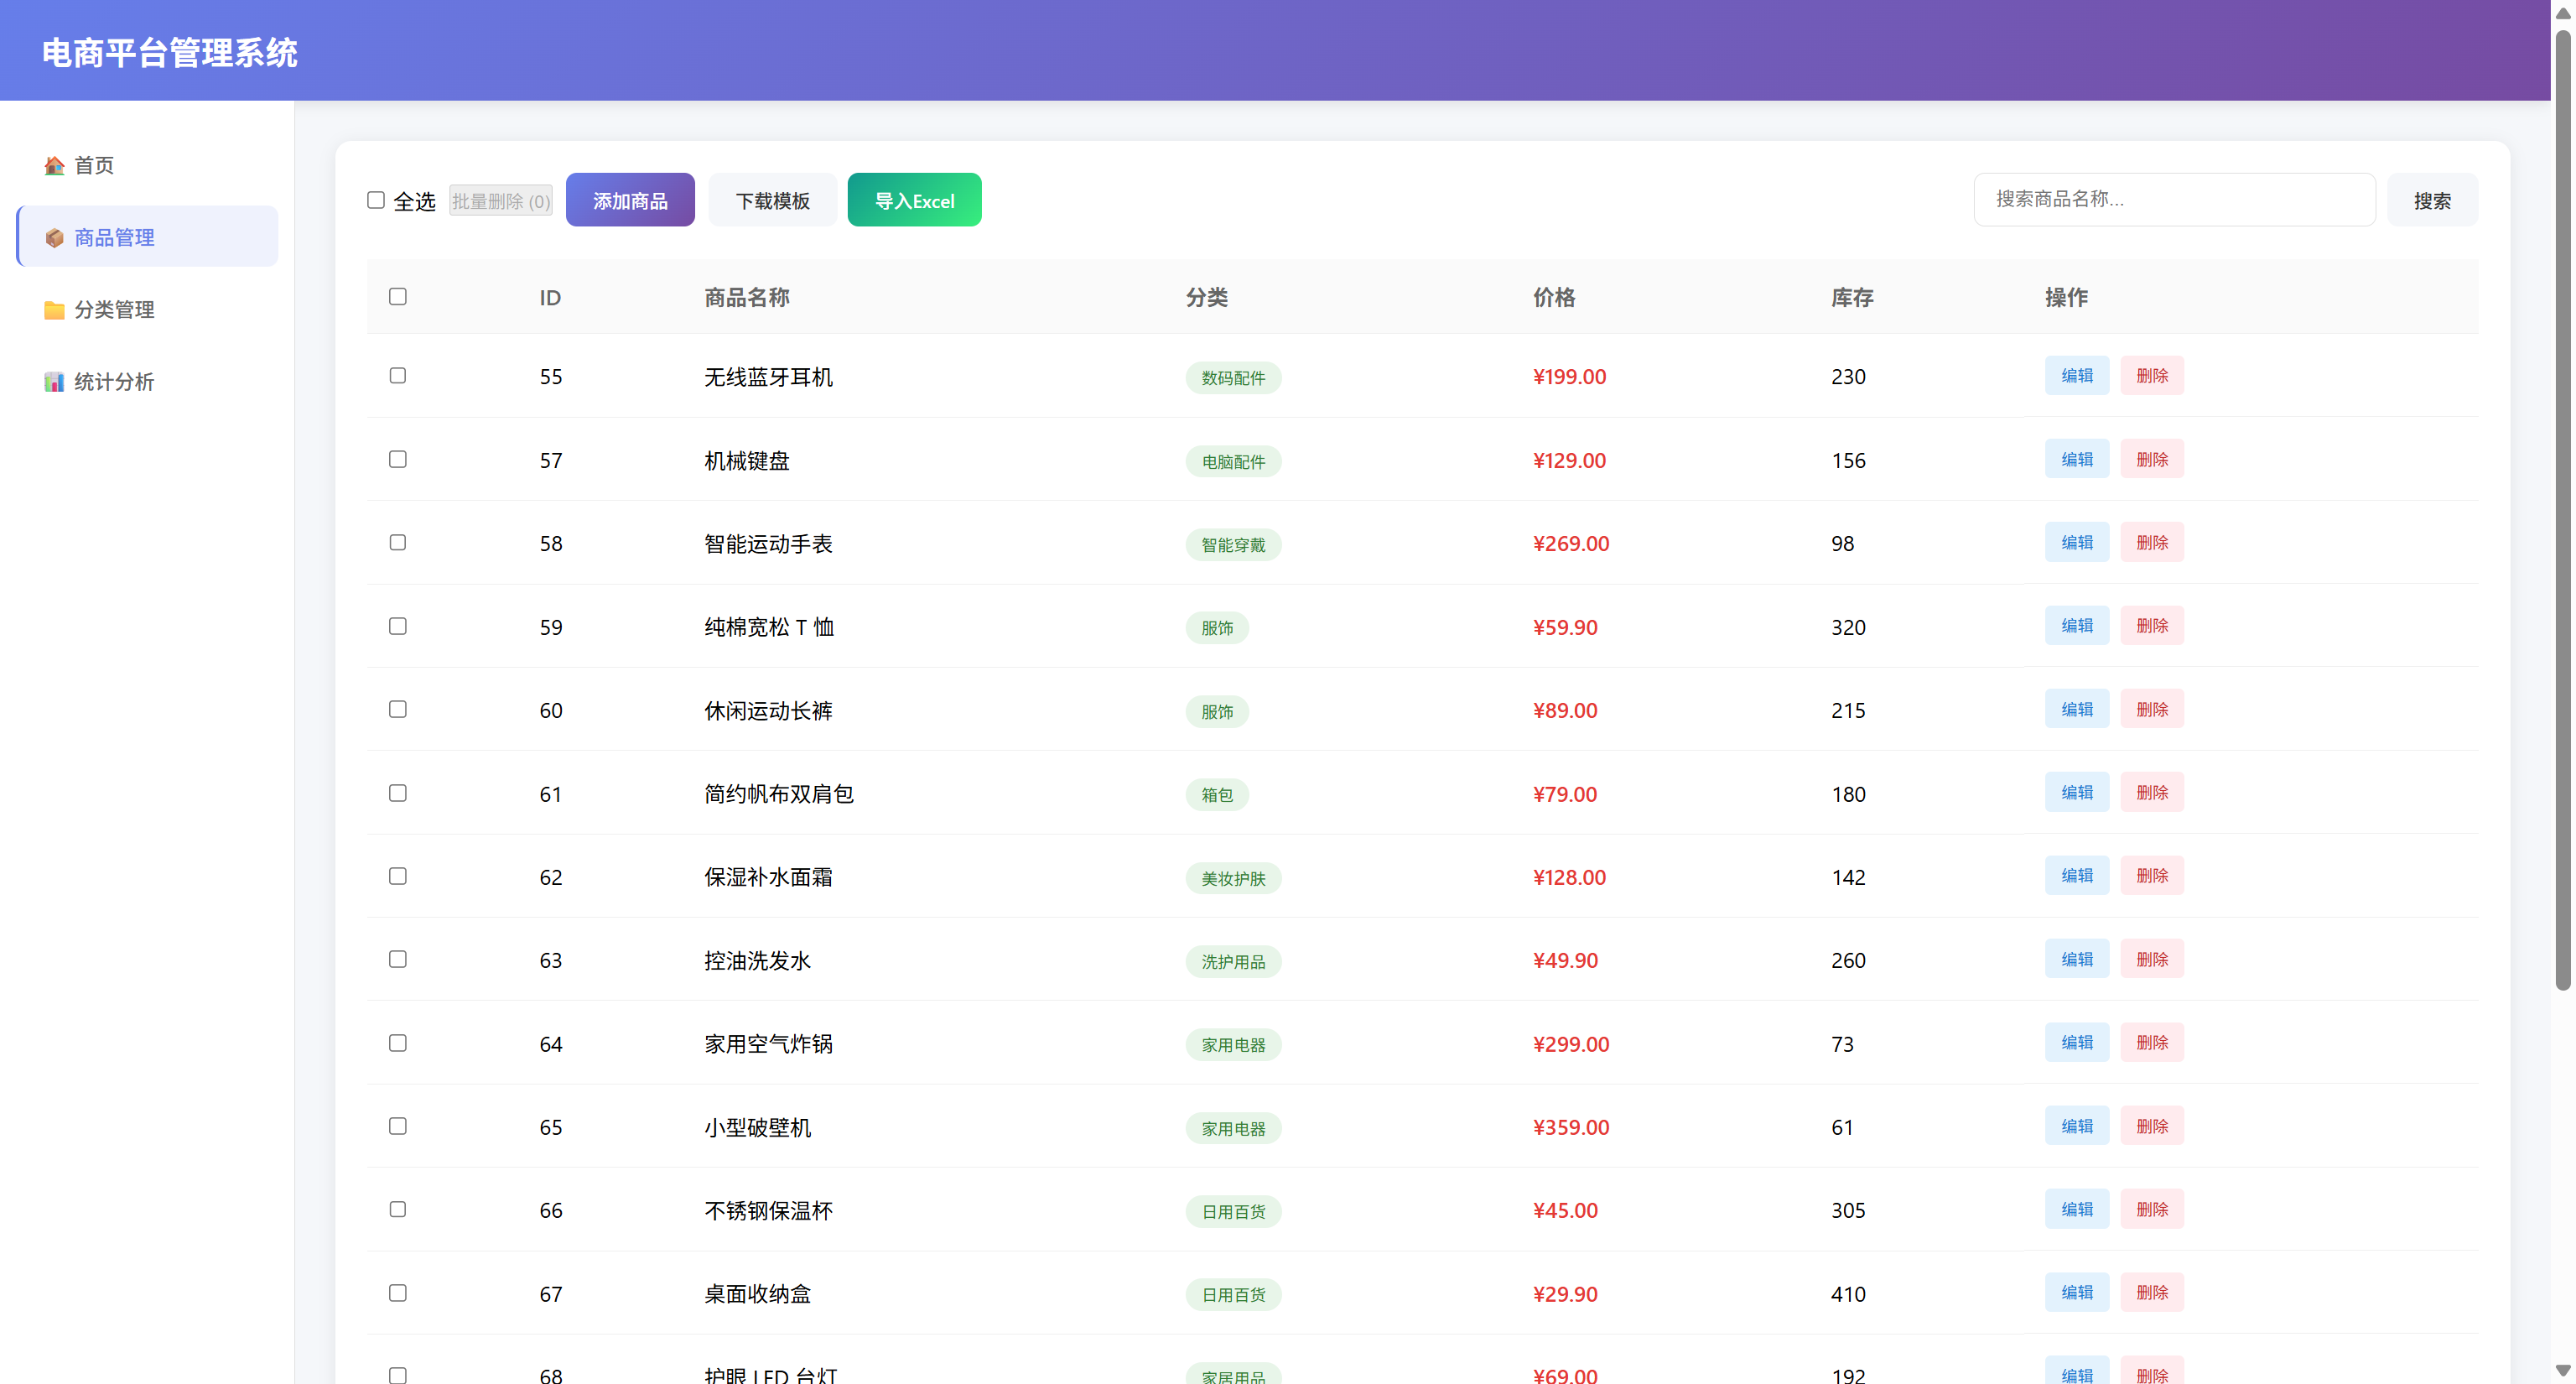The image size is (2576, 1384).
Task: Click the 电商平台管理系统 title
Action: [x=169, y=53]
